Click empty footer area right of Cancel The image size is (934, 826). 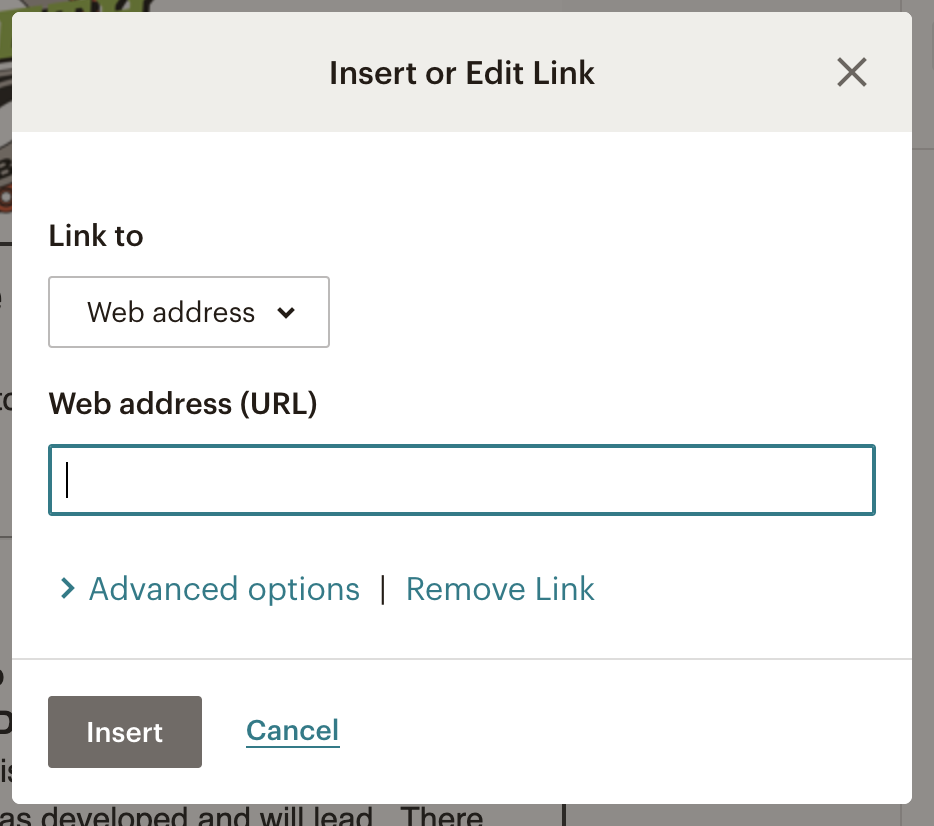(625, 731)
